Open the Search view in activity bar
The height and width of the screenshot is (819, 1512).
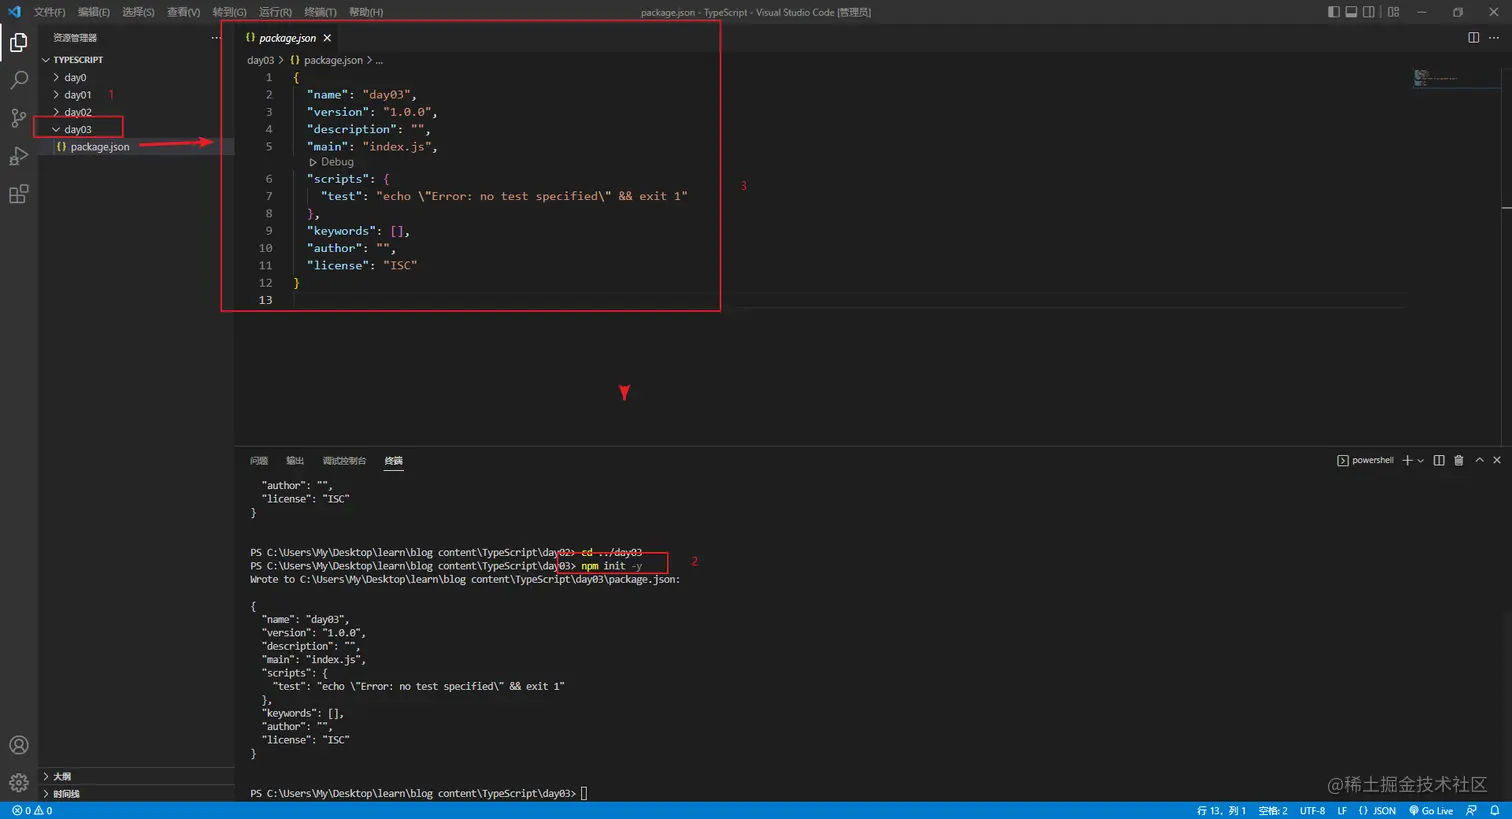coord(18,80)
